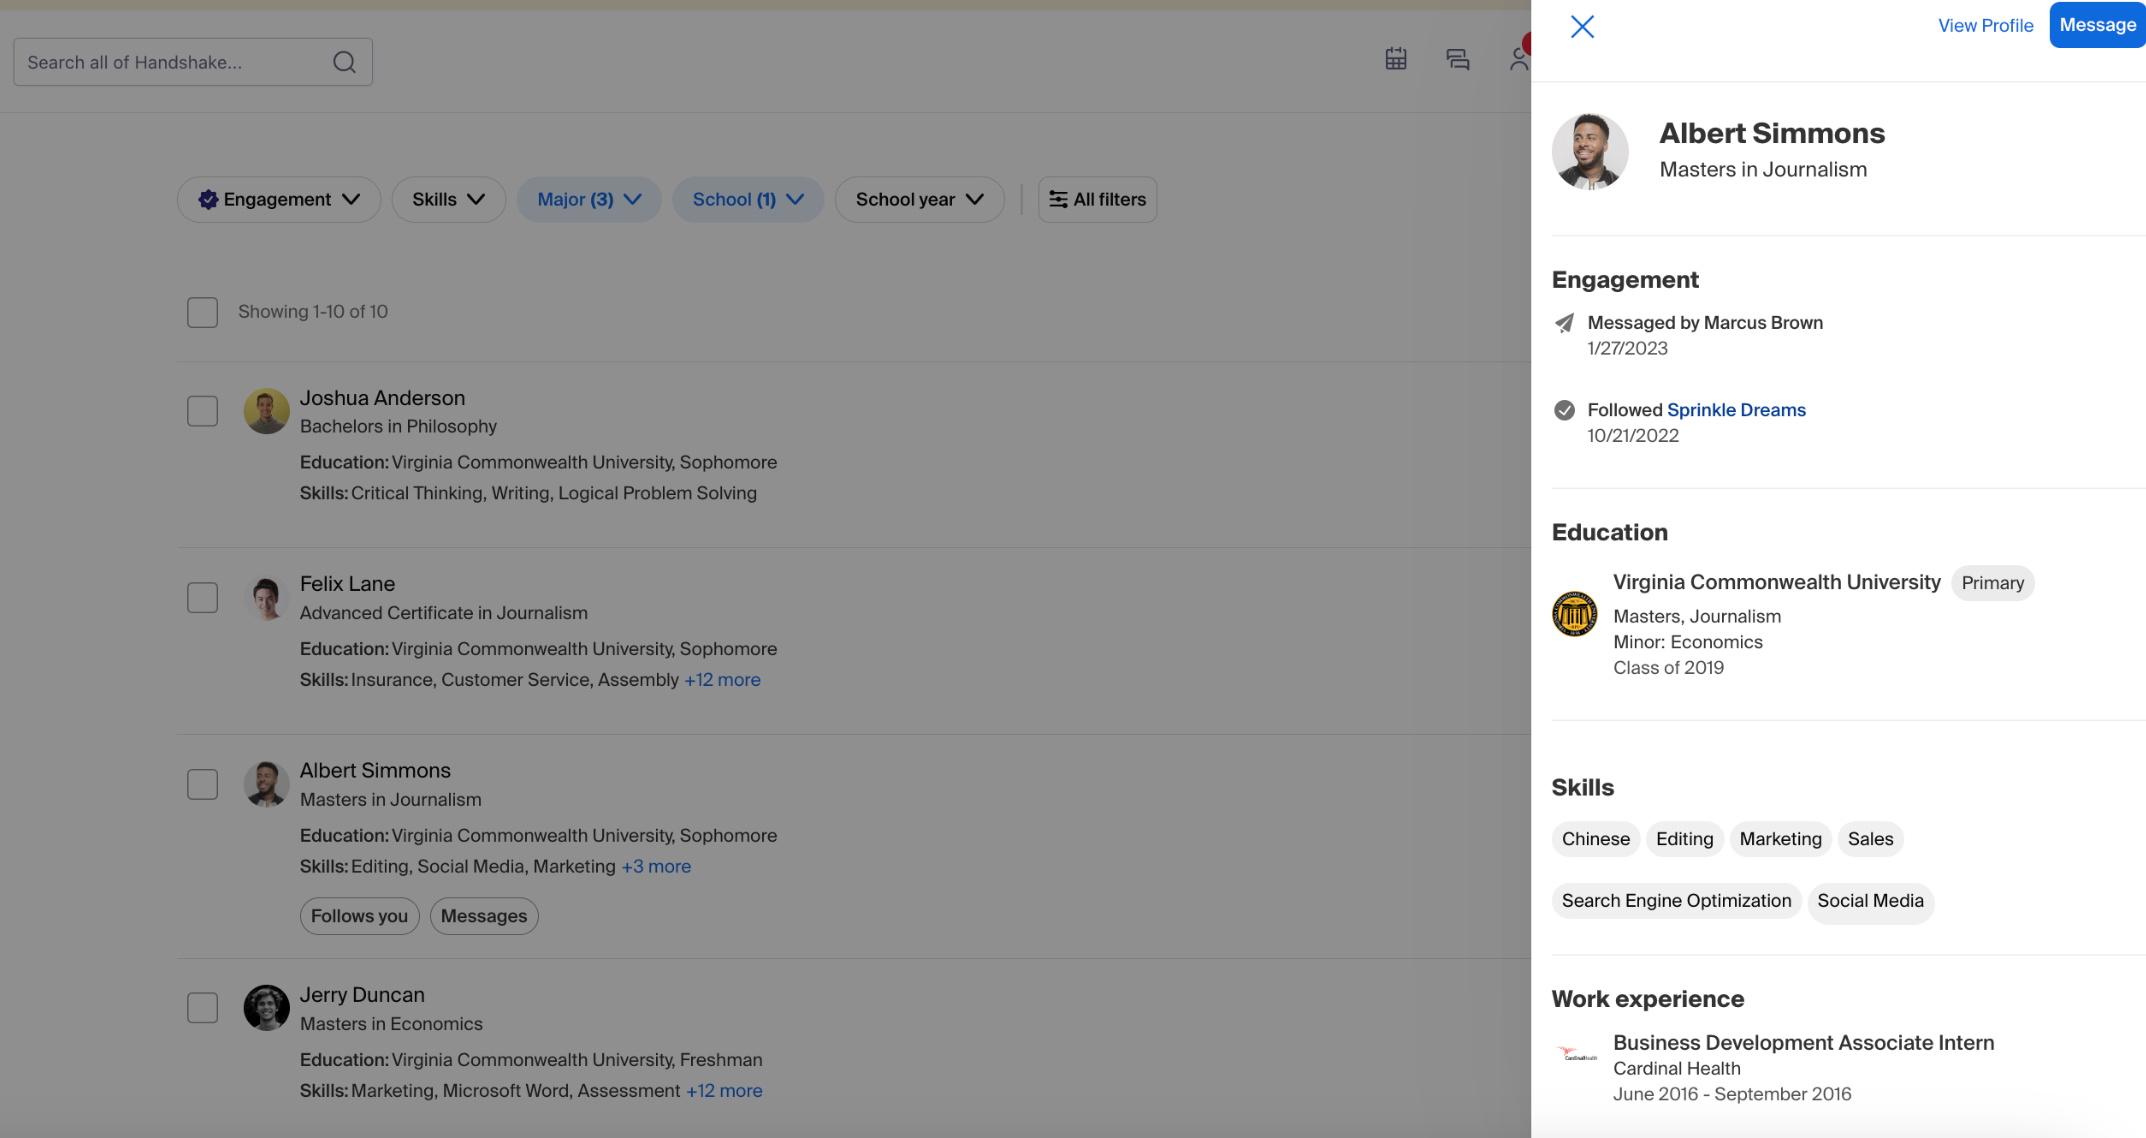Click the paper plane icon beside Messaged by Marcus Brown
Screen dimensions: 2146x1138
(x=1564, y=323)
